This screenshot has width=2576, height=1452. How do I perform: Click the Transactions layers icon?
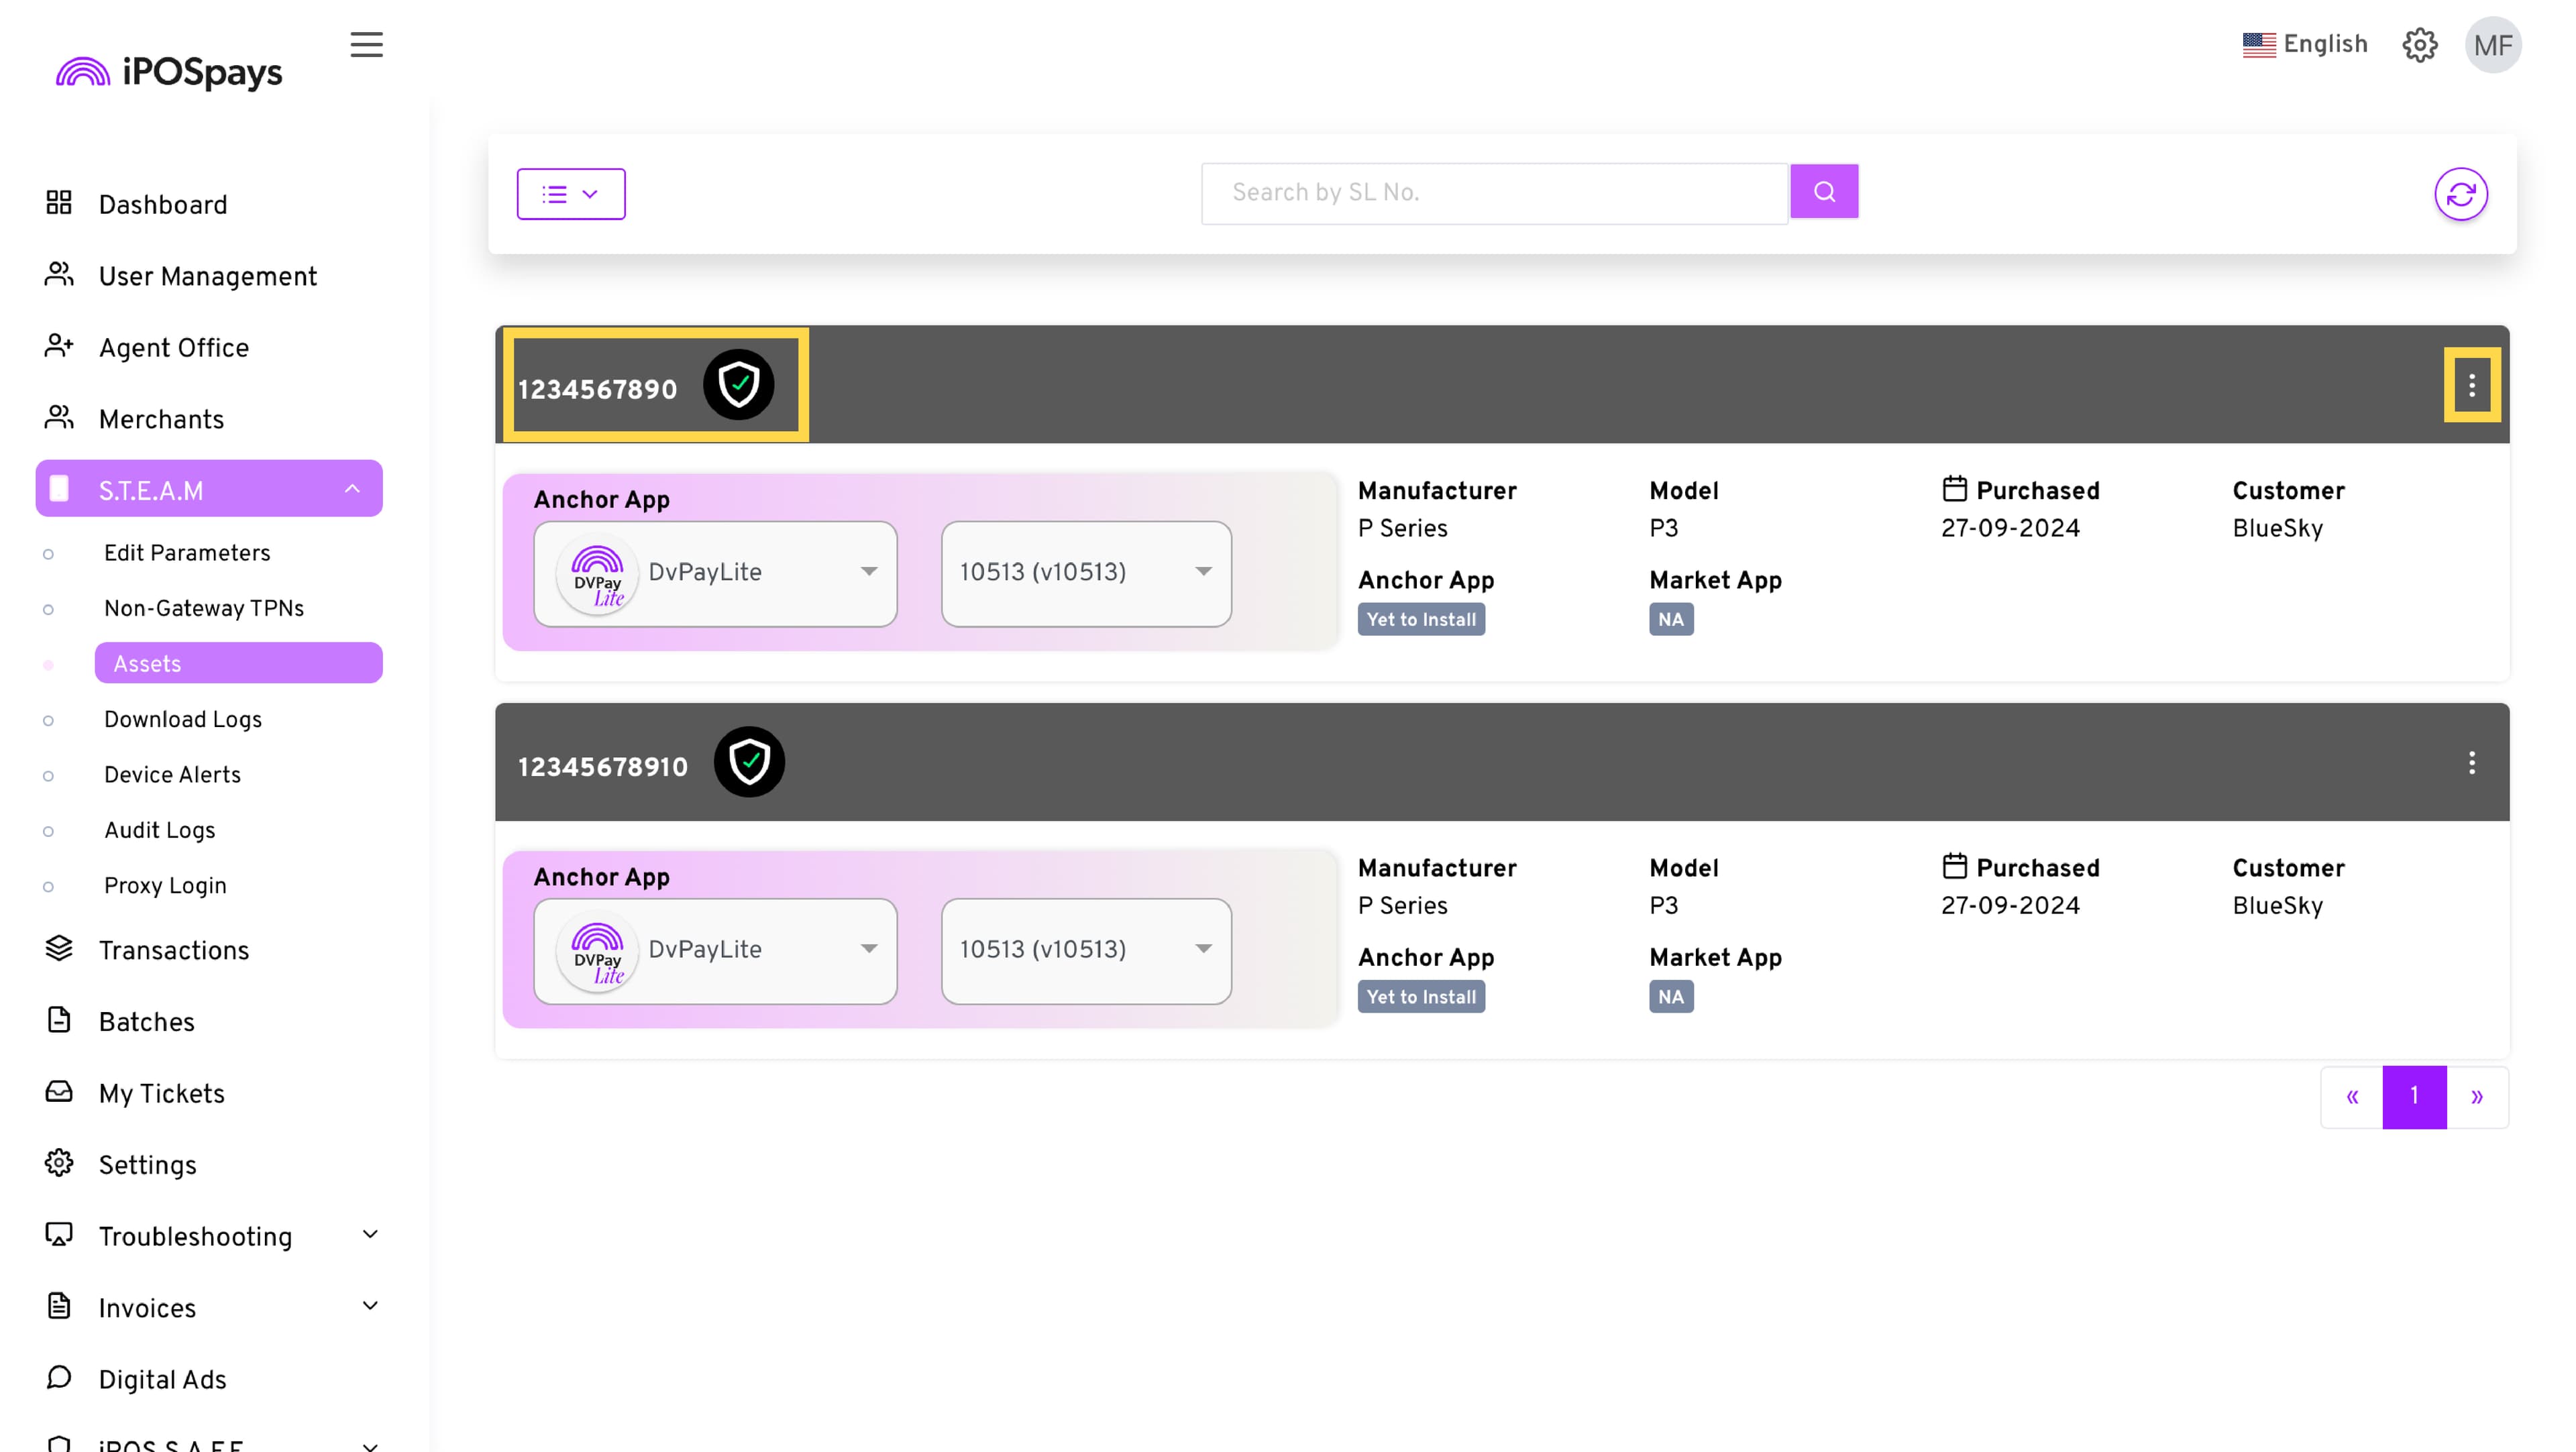[x=59, y=949]
